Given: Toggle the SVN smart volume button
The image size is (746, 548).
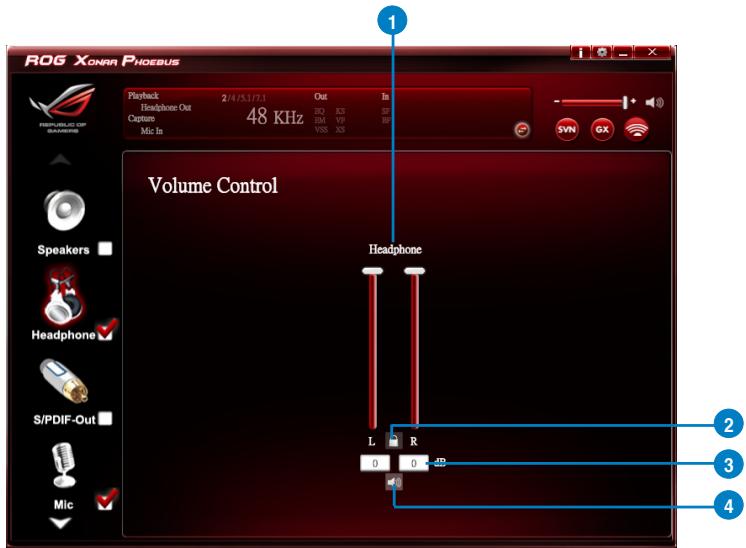Looking at the screenshot, I should click(567, 129).
